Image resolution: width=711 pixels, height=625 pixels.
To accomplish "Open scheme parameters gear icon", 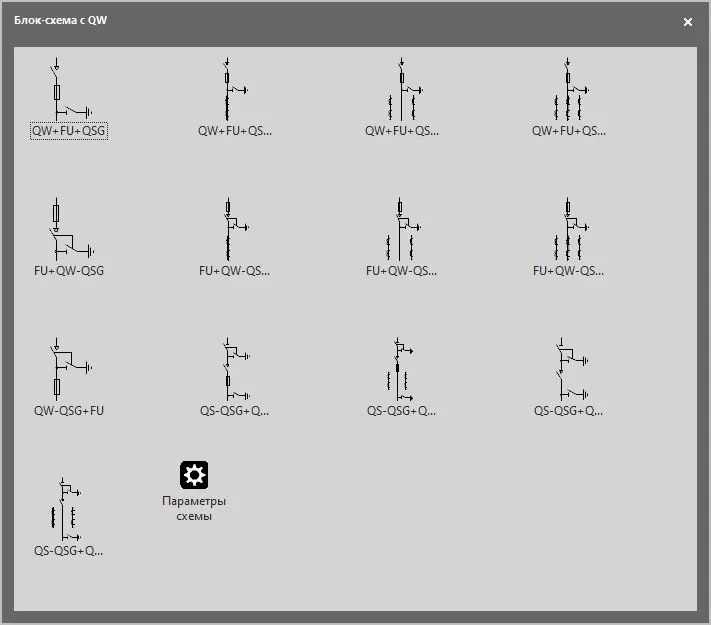I will (x=194, y=475).
